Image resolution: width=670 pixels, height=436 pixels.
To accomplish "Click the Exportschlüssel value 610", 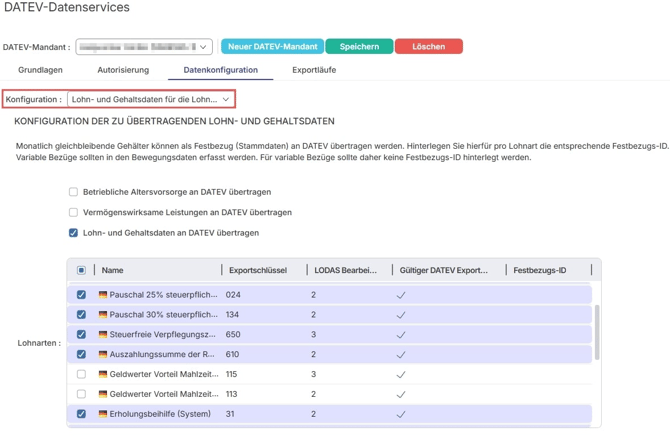I will click(232, 354).
